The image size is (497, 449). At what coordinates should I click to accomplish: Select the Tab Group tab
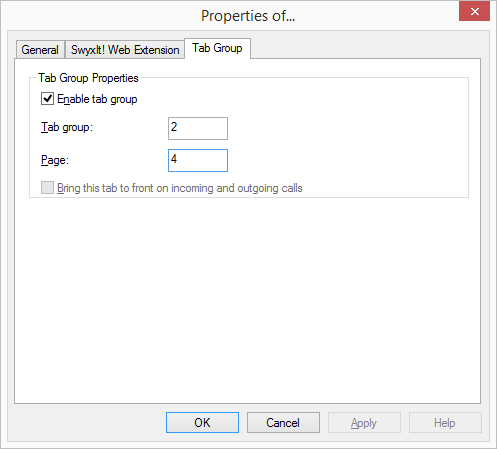click(x=217, y=48)
